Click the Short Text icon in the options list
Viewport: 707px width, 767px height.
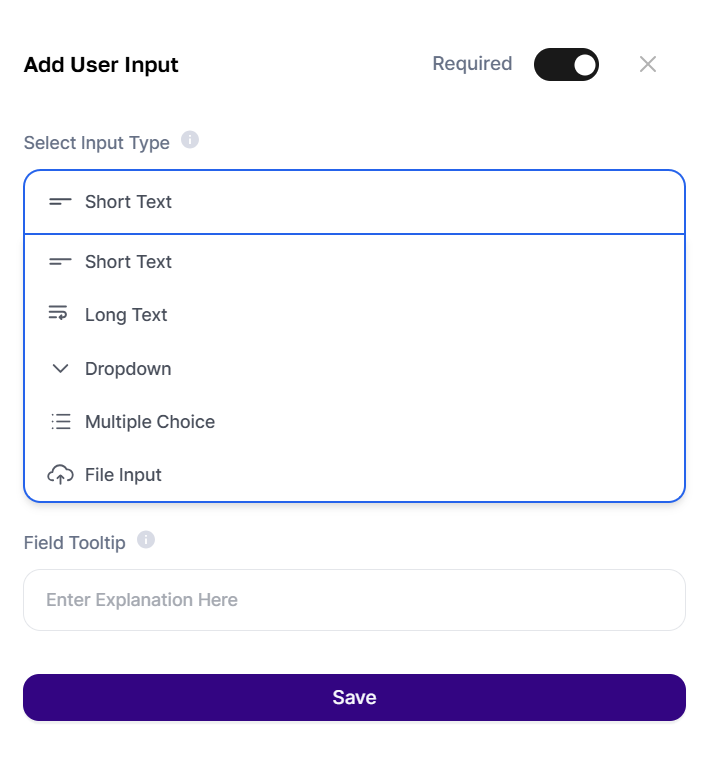click(60, 262)
